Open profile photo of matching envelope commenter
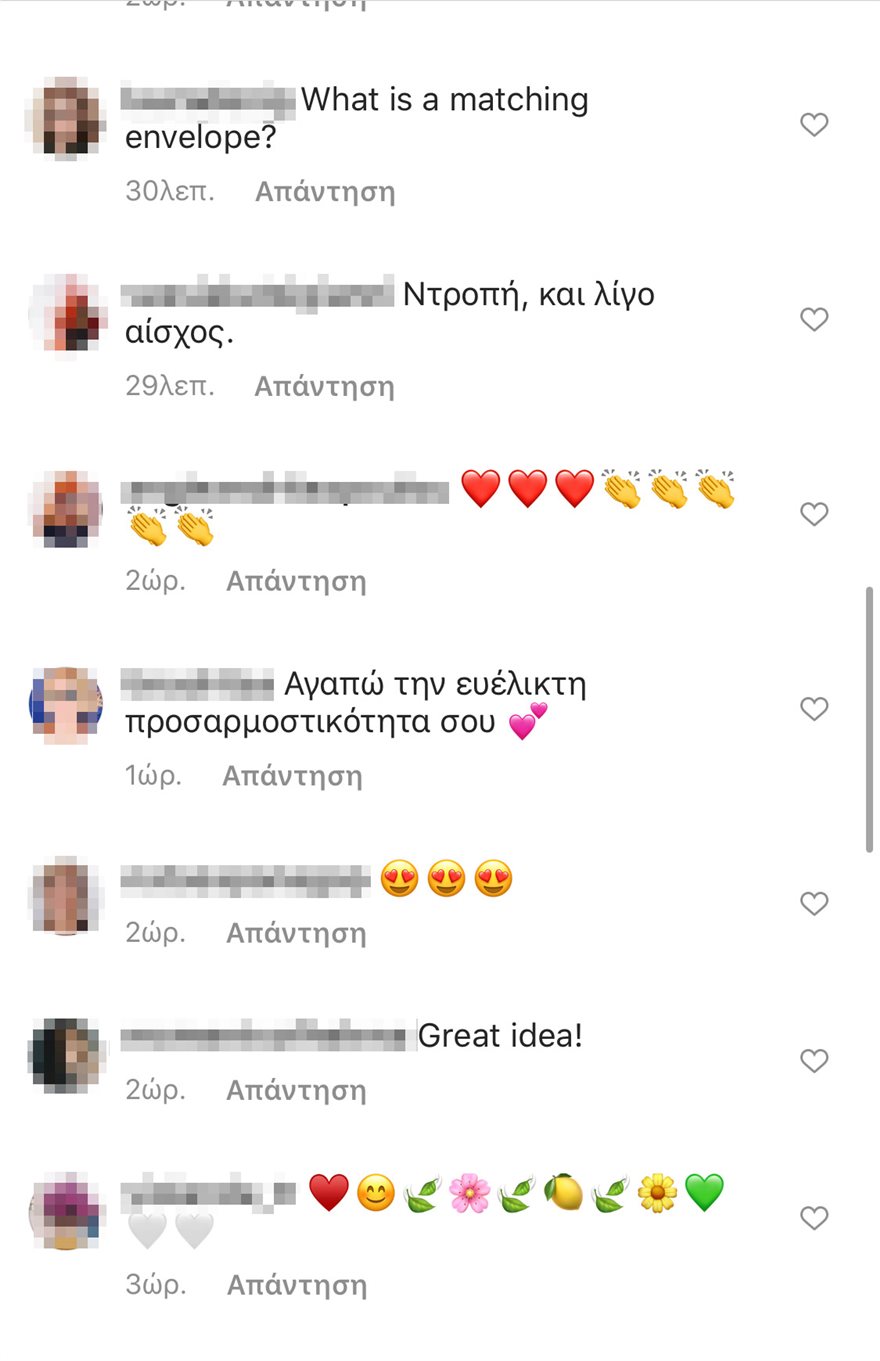The width and height of the screenshot is (880, 1361). click(66, 118)
